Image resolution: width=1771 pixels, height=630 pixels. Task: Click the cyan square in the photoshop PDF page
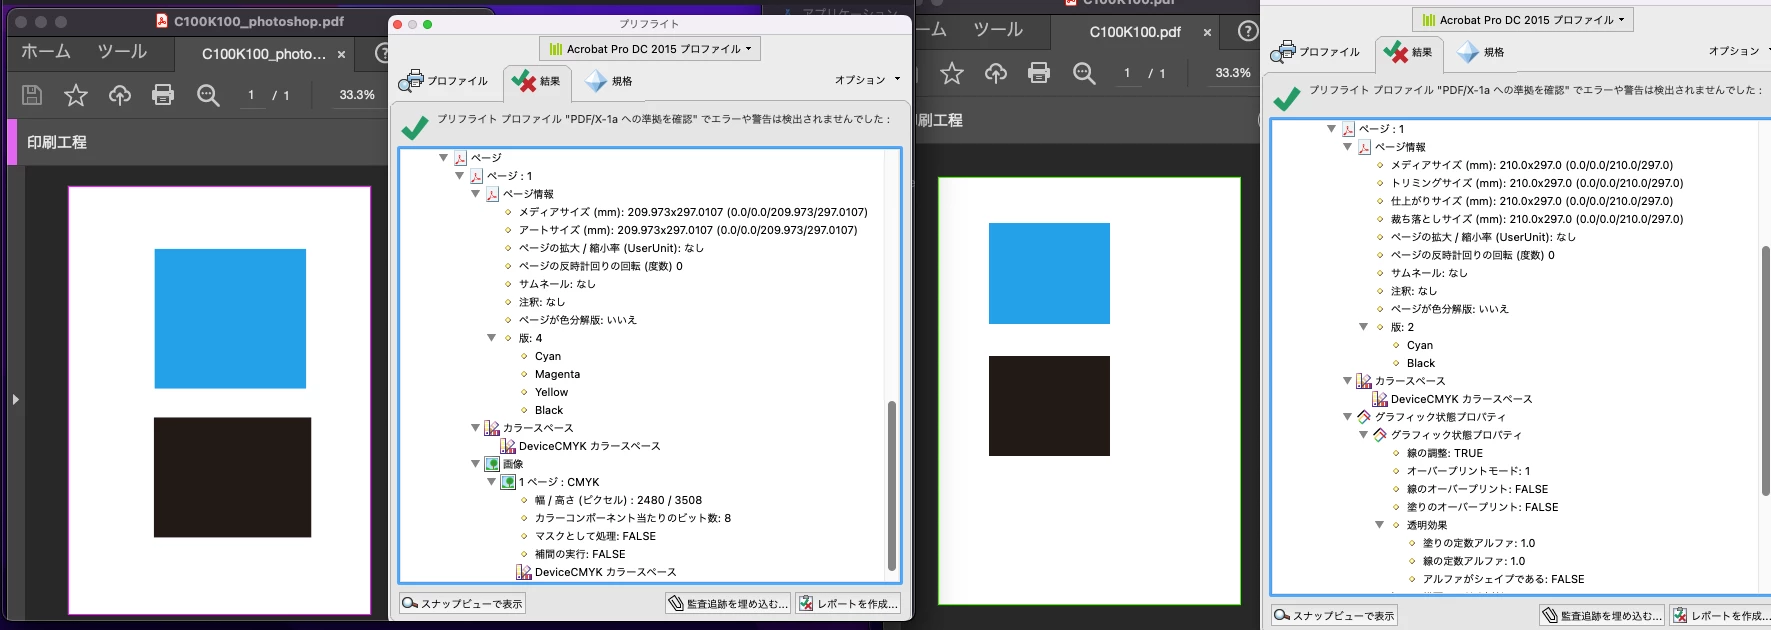[230, 318]
